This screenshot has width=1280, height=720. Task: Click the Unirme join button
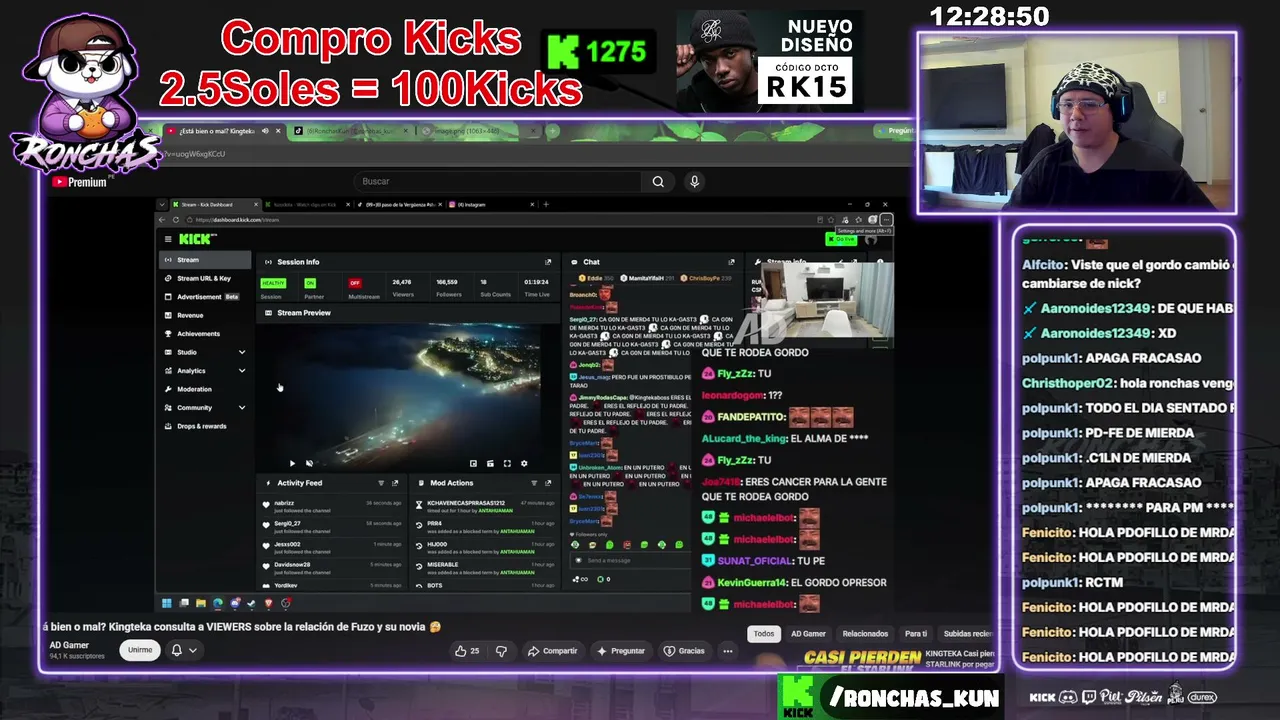(x=140, y=650)
